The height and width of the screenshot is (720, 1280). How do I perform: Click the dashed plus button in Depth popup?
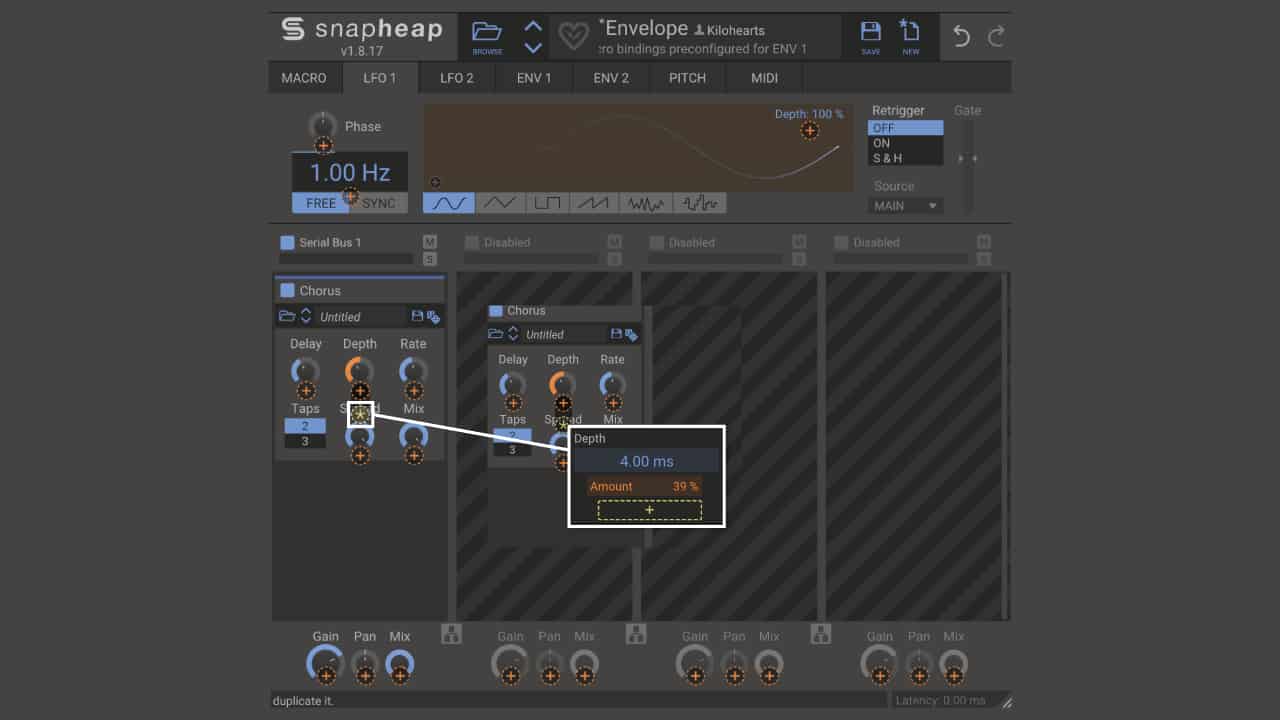coord(649,509)
